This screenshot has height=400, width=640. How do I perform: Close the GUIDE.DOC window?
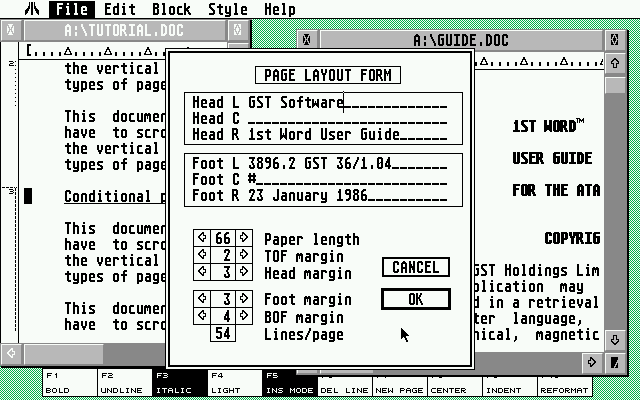coord(307,40)
